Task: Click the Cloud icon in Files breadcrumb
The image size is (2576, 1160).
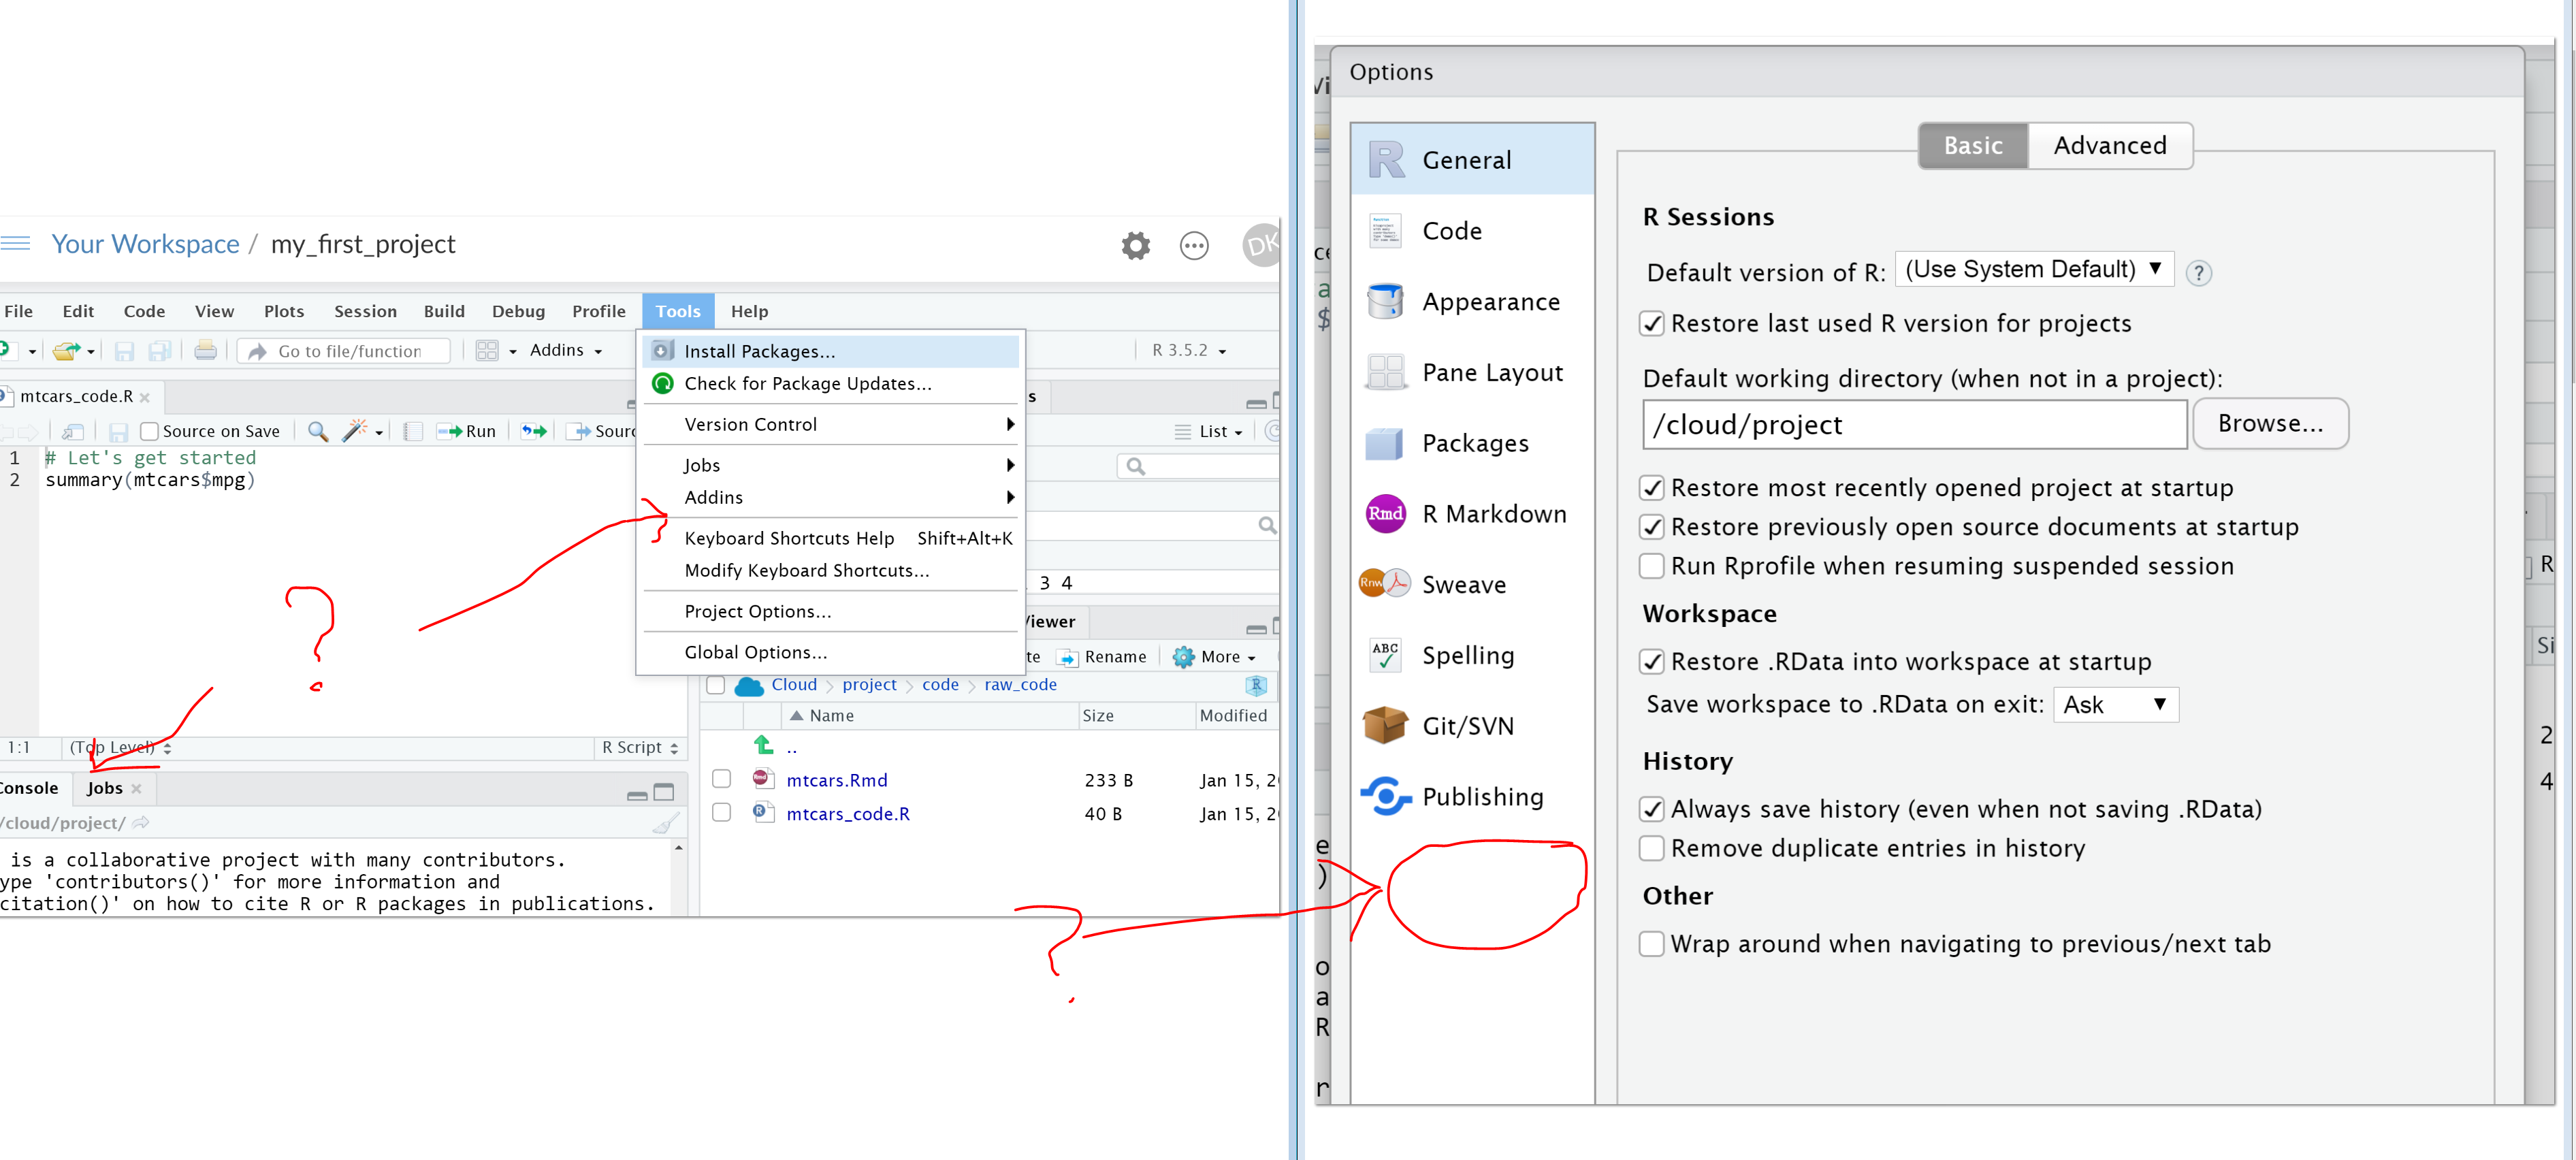Action: pyautogui.click(x=749, y=685)
